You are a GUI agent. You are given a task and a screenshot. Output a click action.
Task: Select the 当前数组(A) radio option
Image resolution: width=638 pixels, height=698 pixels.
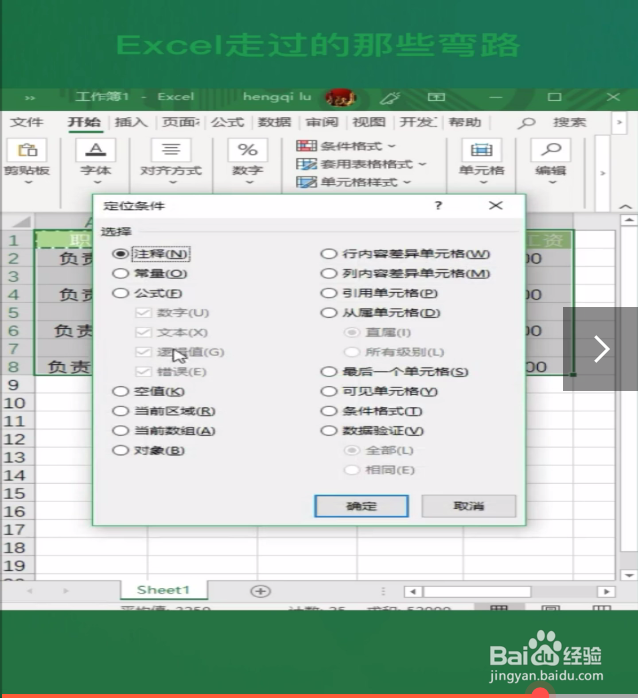click(x=120, y=430)
